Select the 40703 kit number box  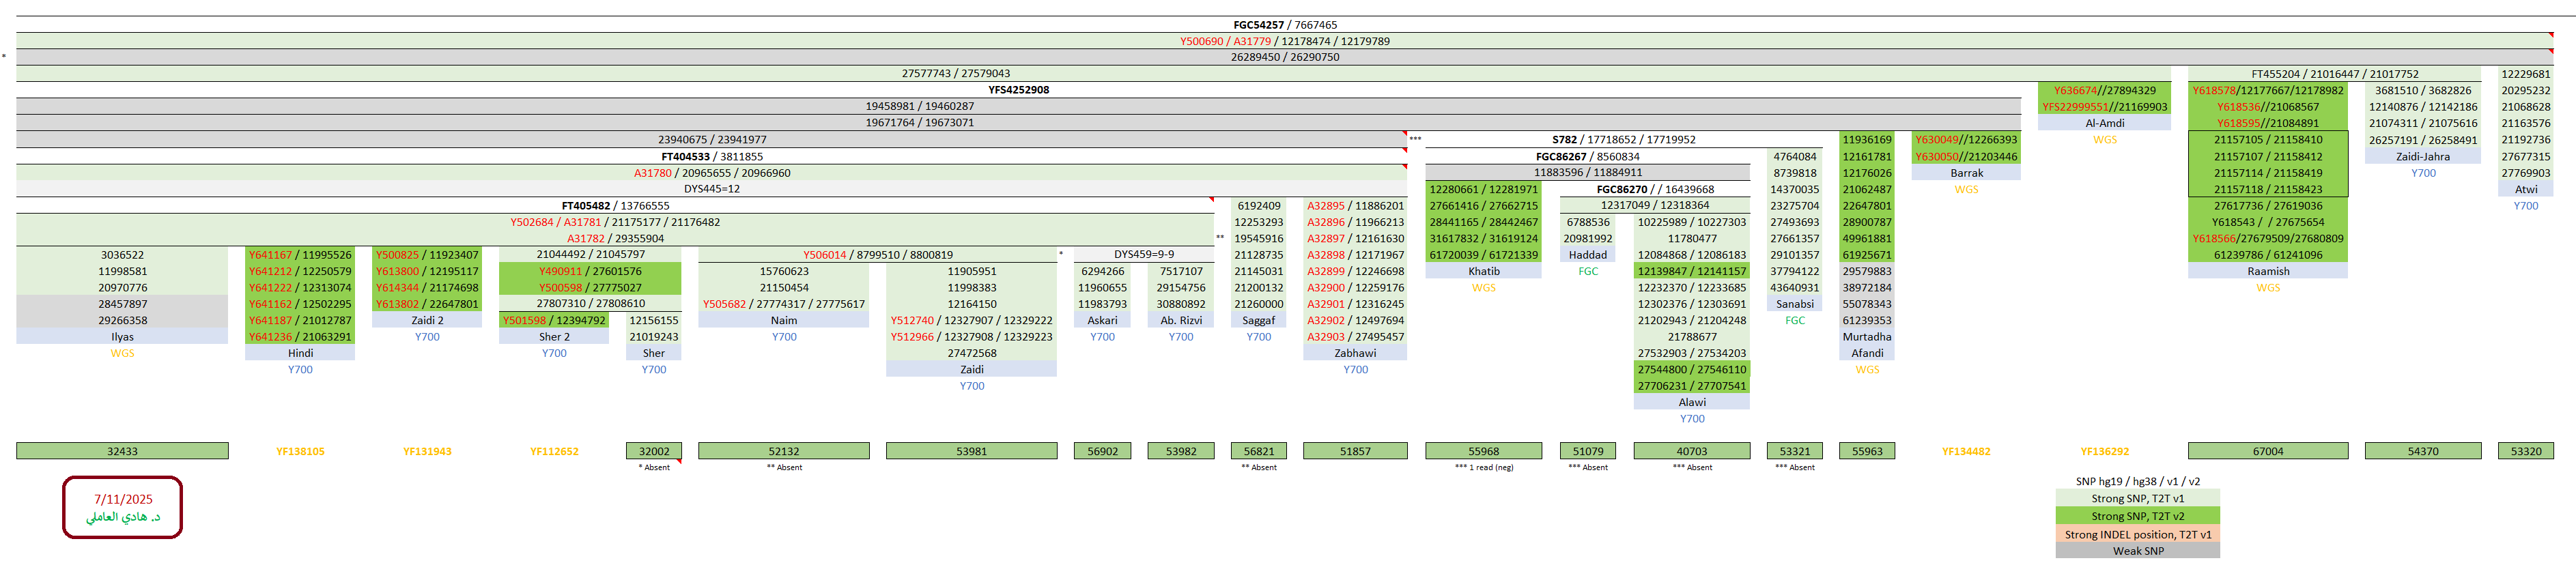coord(1691,451)
